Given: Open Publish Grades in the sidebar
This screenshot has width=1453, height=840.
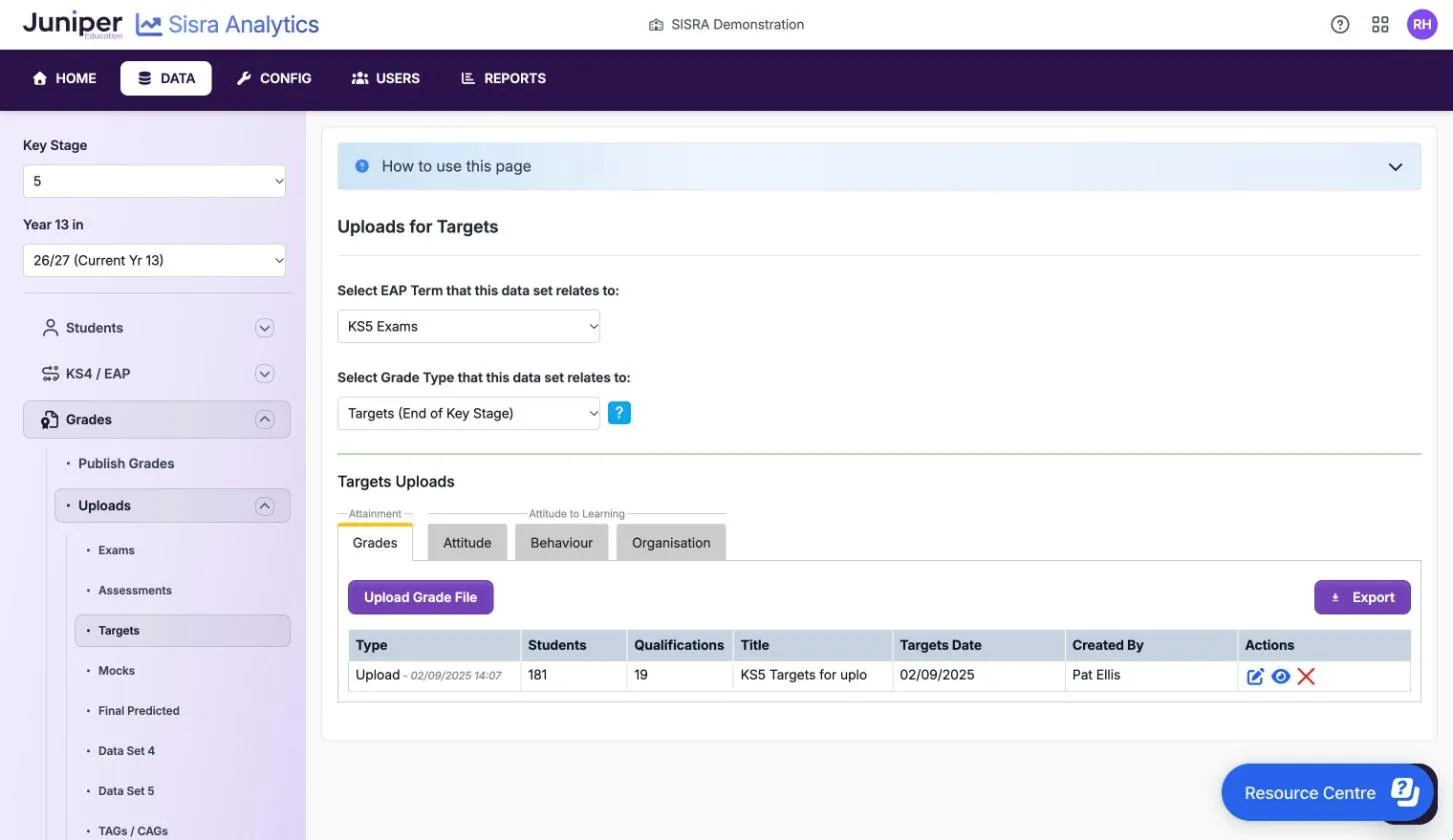Looking at the screenshot, I should [x=126, y=464].
